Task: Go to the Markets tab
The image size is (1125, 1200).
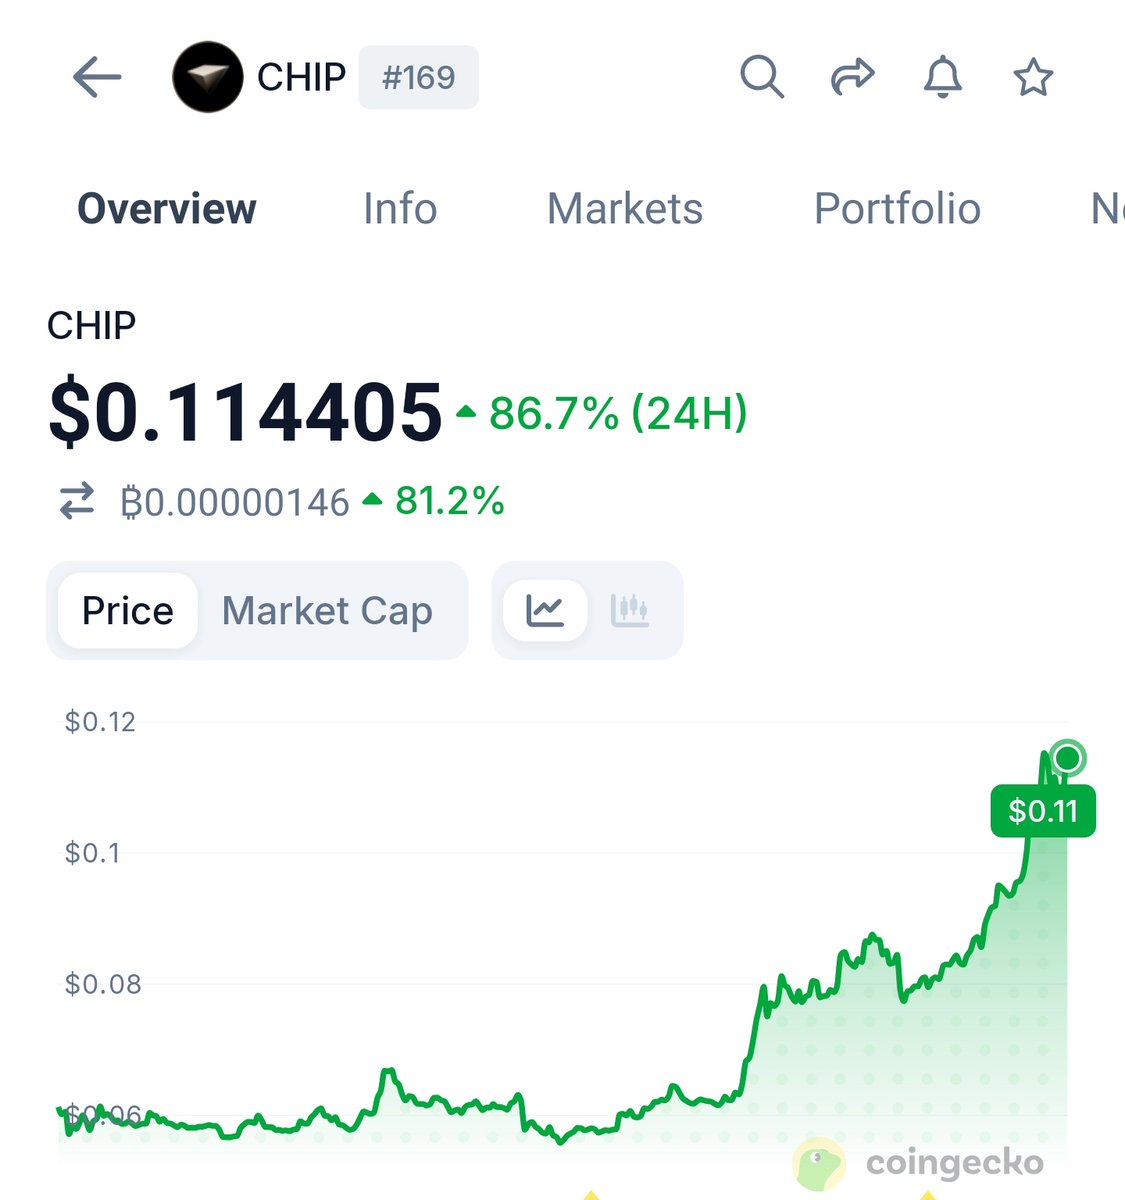Action: (x=625, y=209)
